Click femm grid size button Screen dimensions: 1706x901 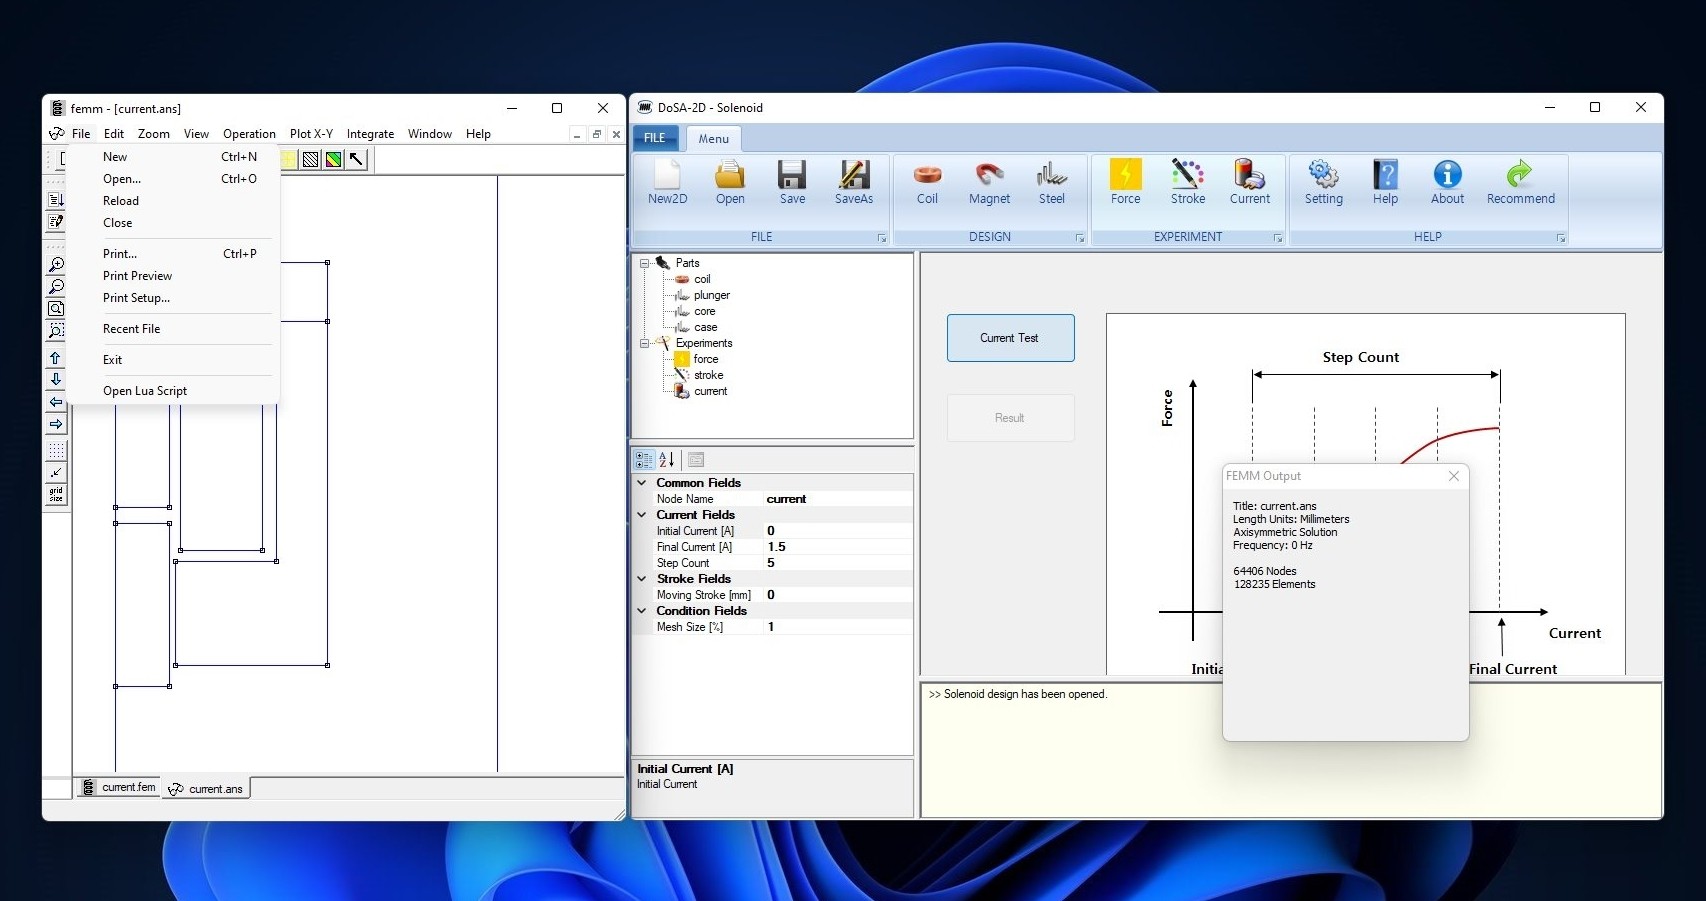(x=56, y=495)
